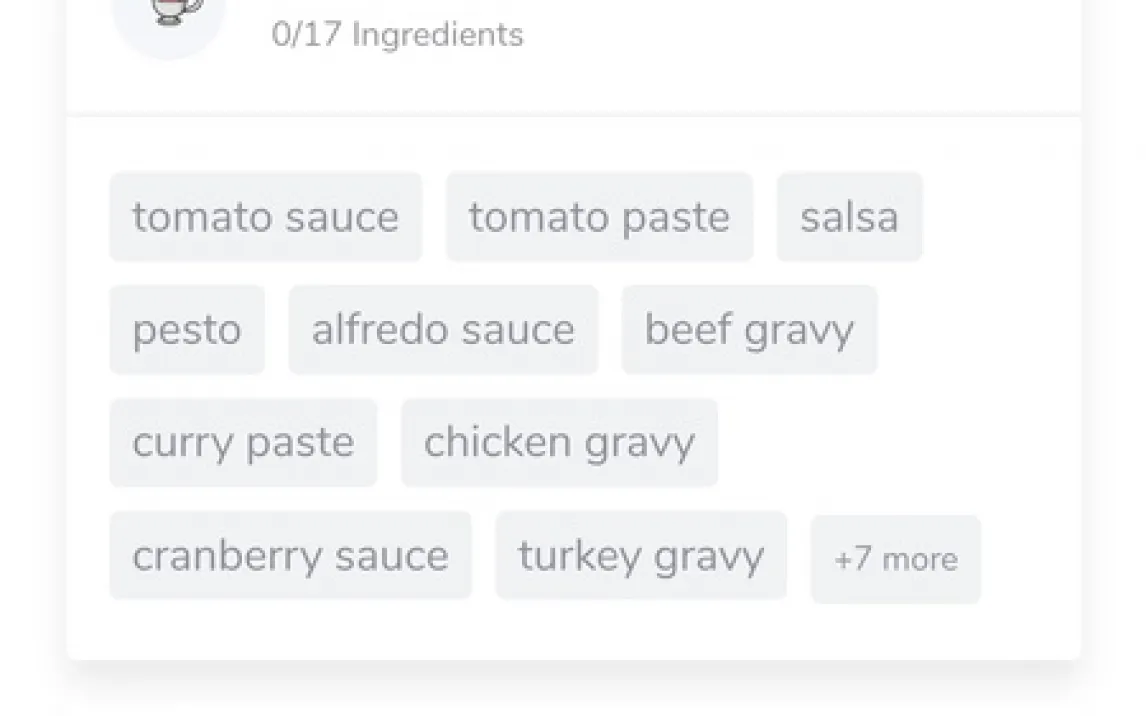Screen dimensions: 1146x716
Task: Add turkey gravy to my ingredients
Action: (641, 556)
